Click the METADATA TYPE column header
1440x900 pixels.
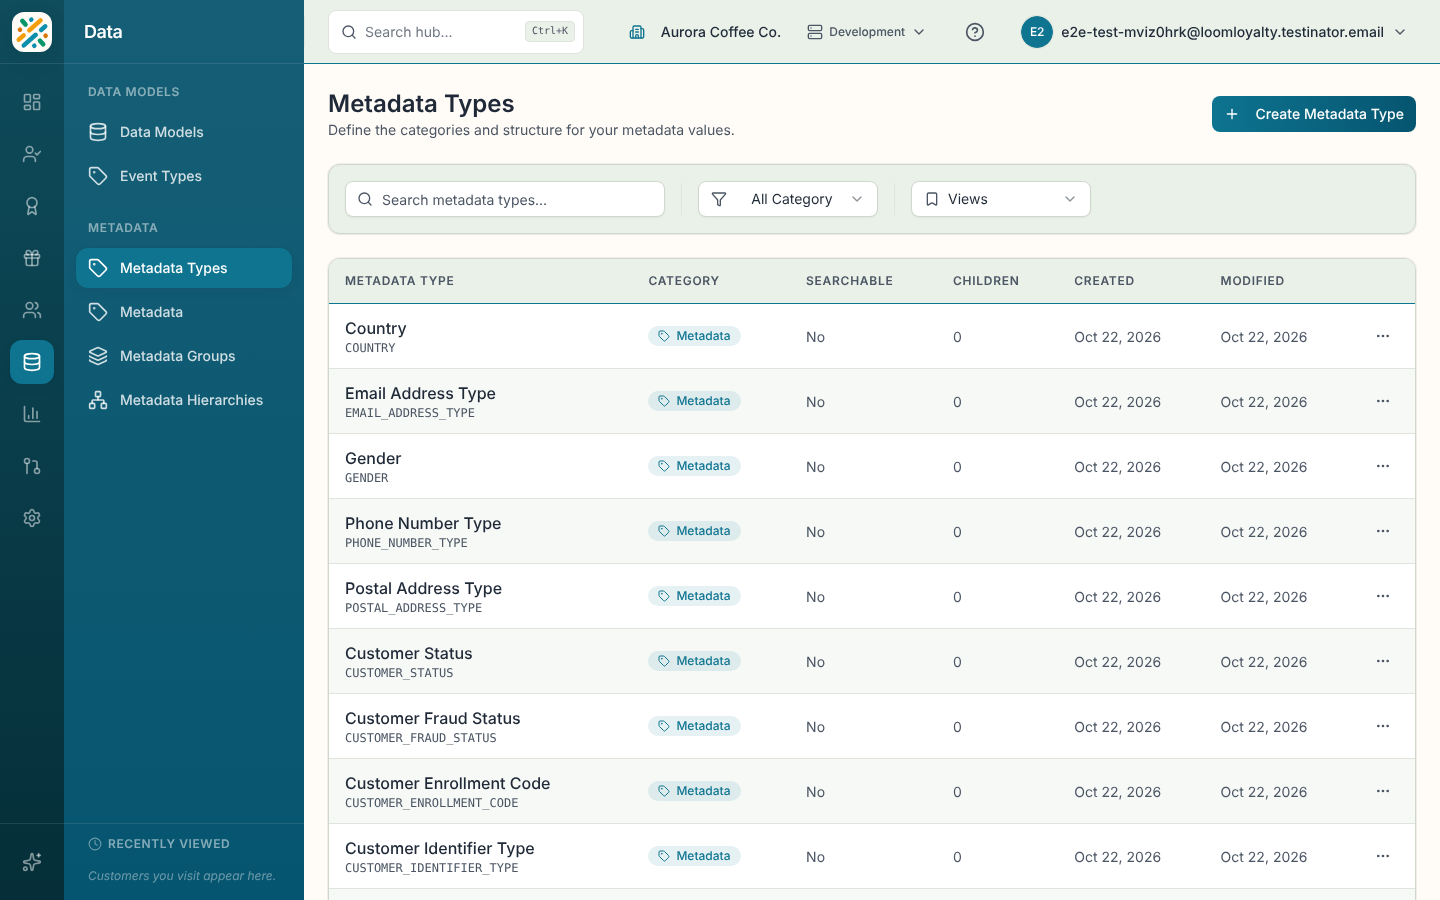click(399, 281)
